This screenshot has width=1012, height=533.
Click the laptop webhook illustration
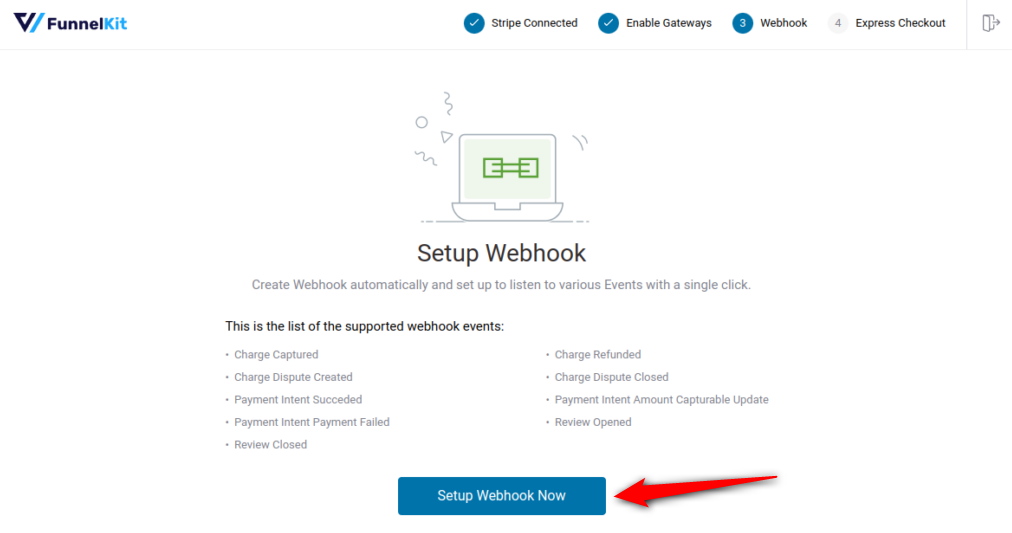click(x=501, y=157)
